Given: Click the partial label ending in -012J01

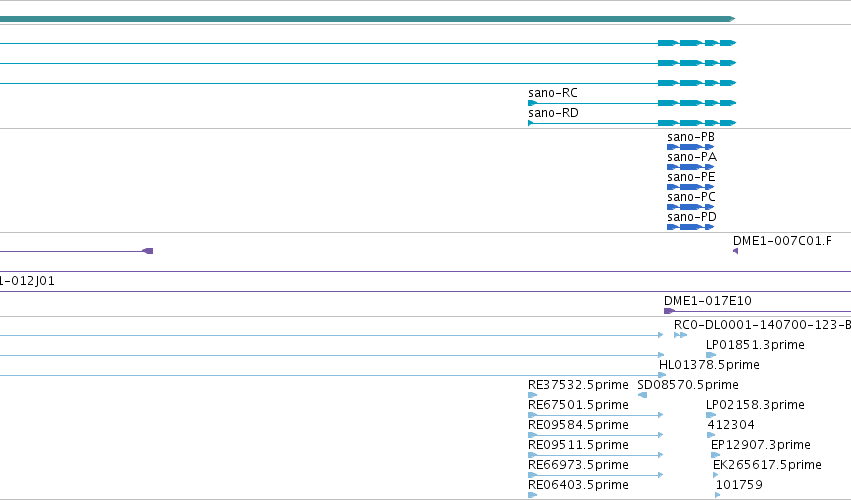Looking at the screenshot, I should click(27, 281).
